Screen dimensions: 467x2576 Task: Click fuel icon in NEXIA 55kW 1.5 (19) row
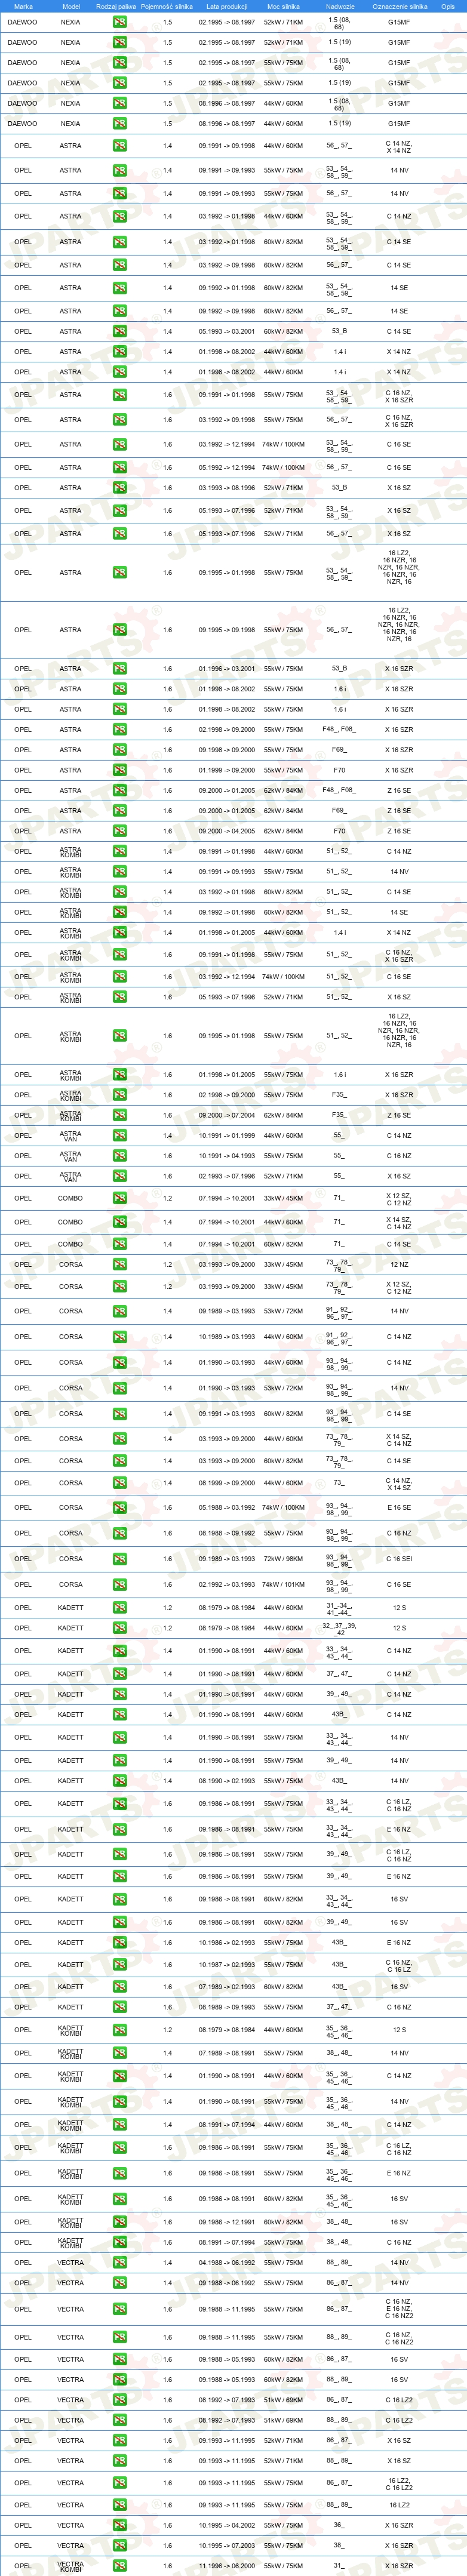pos(119,83)
